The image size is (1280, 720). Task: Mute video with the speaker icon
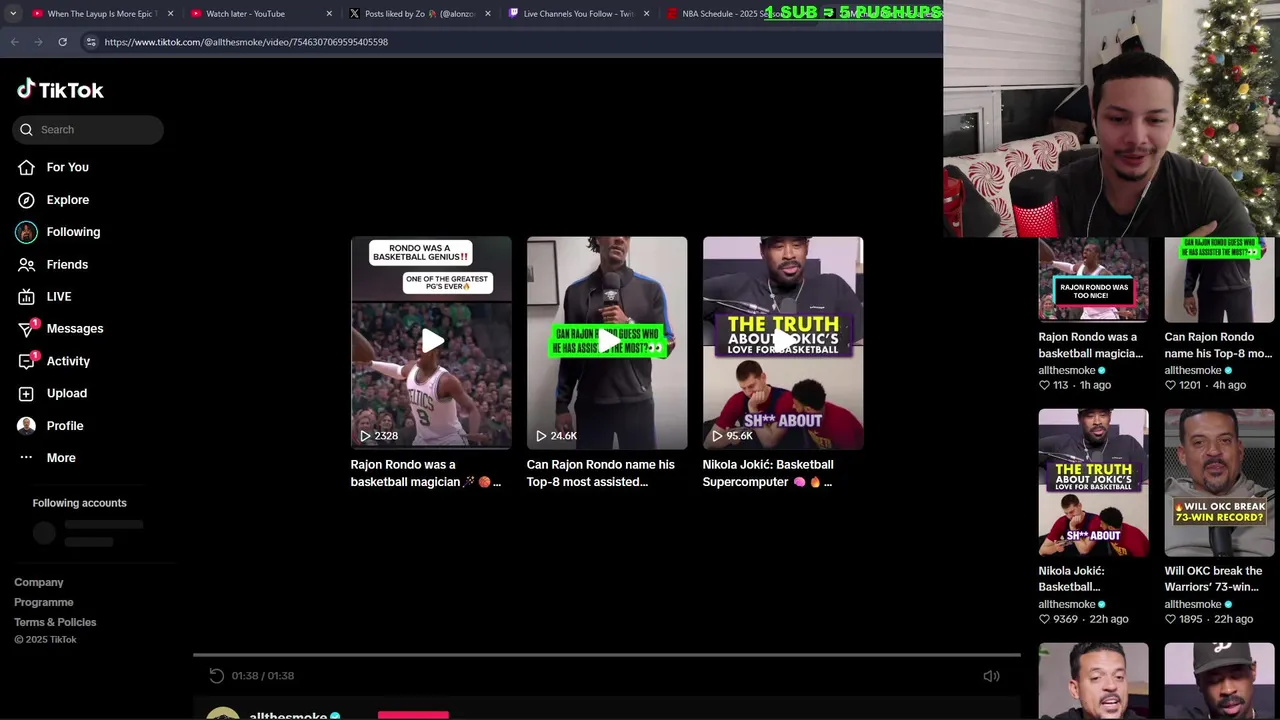click(x=991, y=676)
